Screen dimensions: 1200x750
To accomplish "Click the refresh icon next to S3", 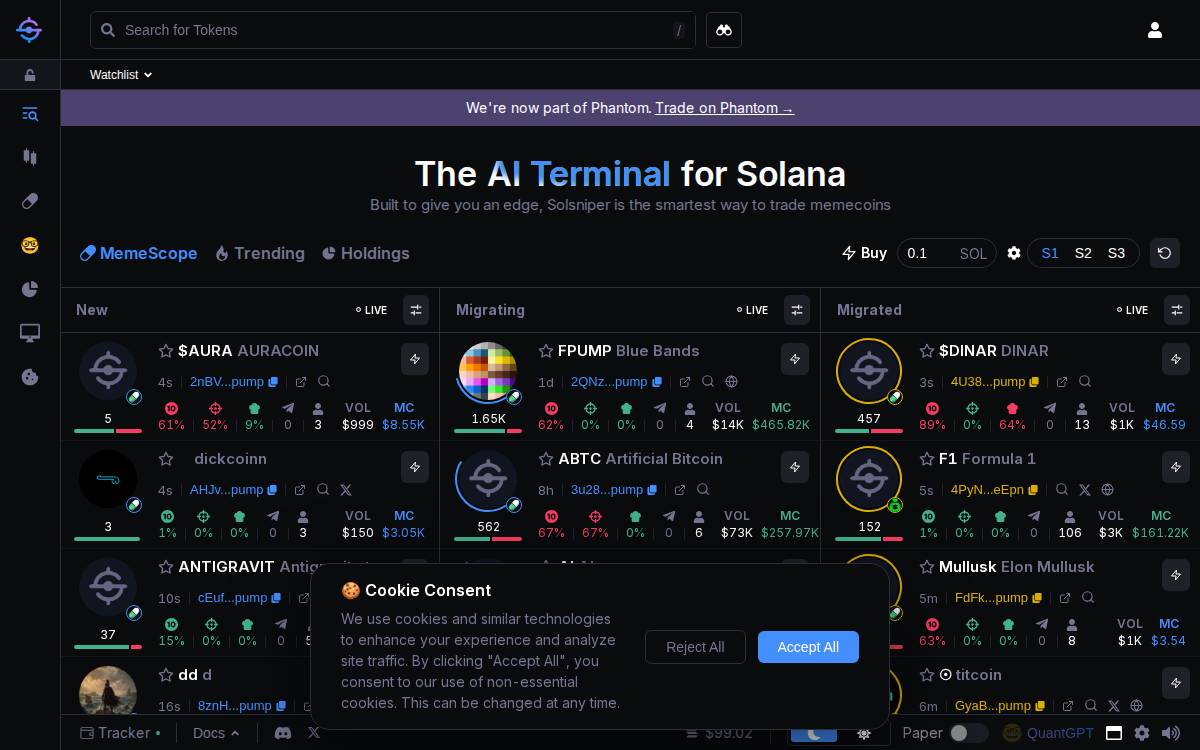I will (1165, 253).
